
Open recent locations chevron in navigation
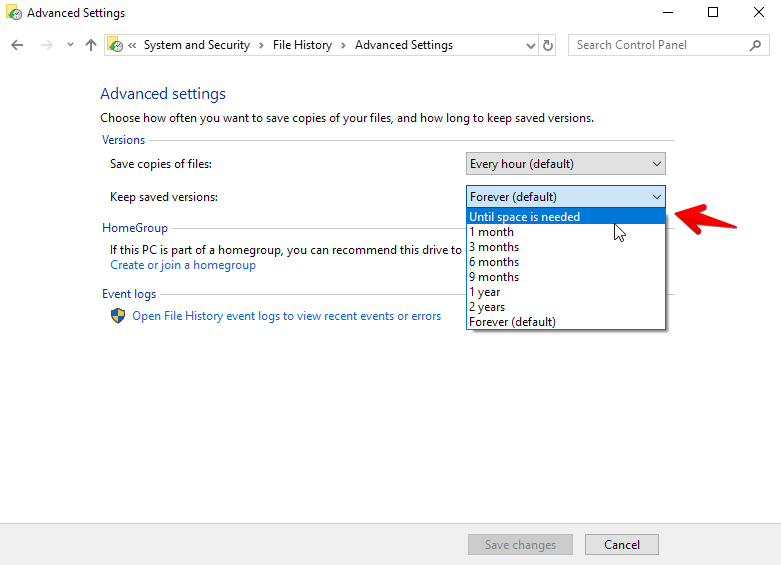(x=70, y=45)
